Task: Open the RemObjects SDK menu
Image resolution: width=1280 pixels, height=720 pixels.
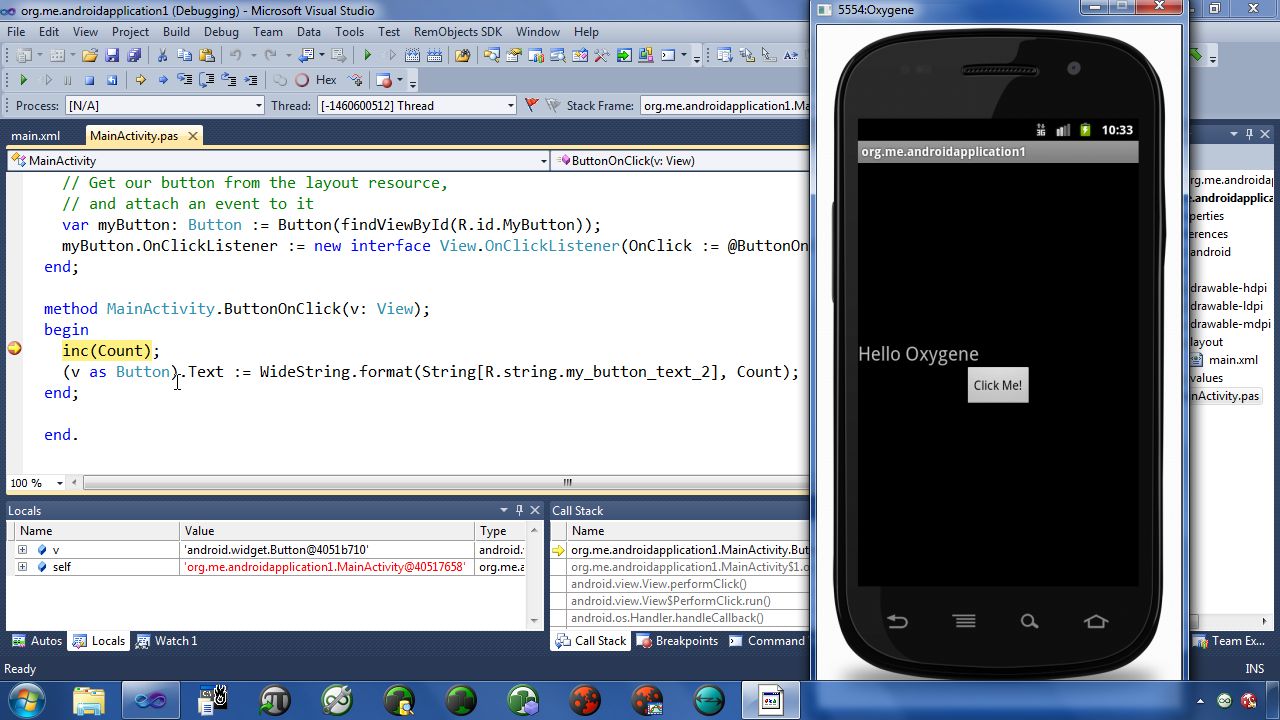Action: click(x=458, y=31)
